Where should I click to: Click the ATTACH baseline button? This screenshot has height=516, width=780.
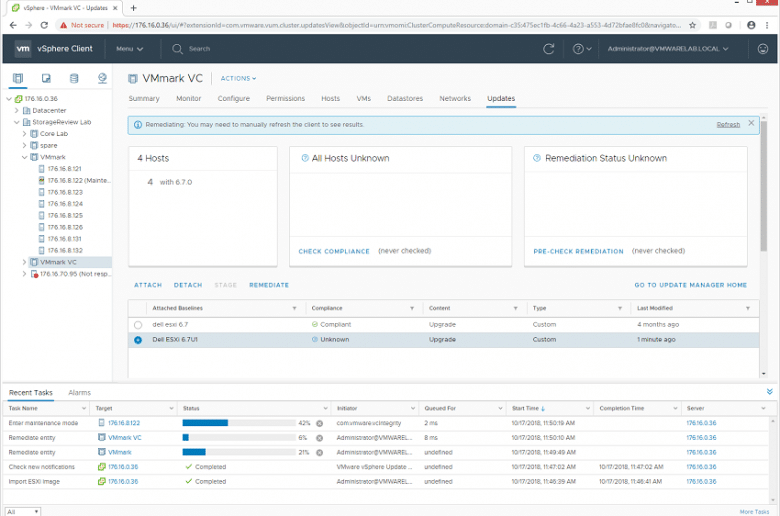point(148,285)
